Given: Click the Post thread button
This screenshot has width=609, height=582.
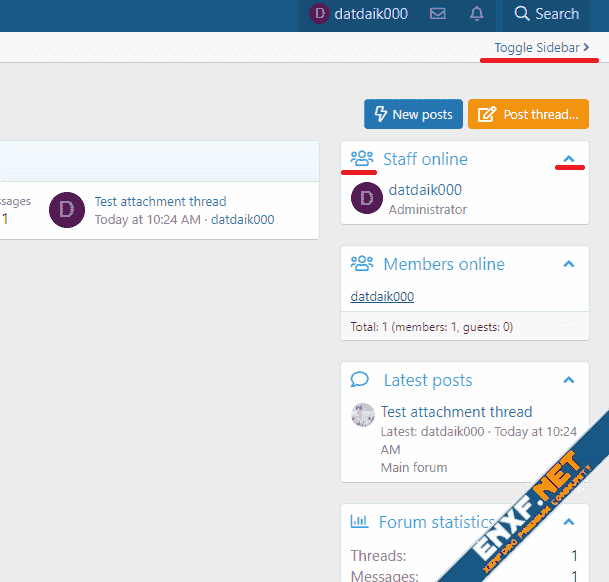Looking at the screenshot, I should coord(528,114).
